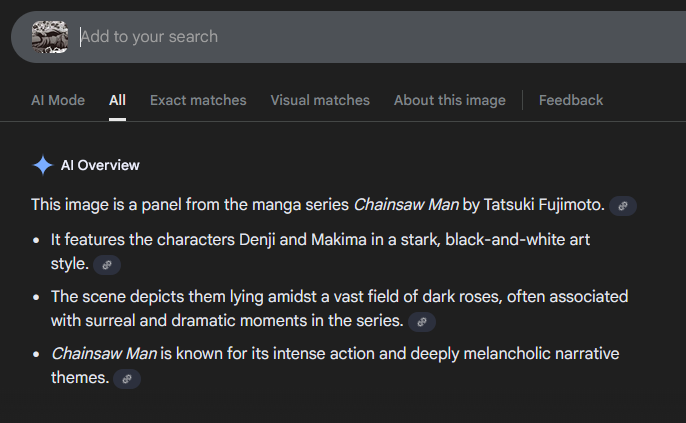This screenshot has width=686, height=423.
Task: Click the Feedback link
Action: (x=571, y=100)
